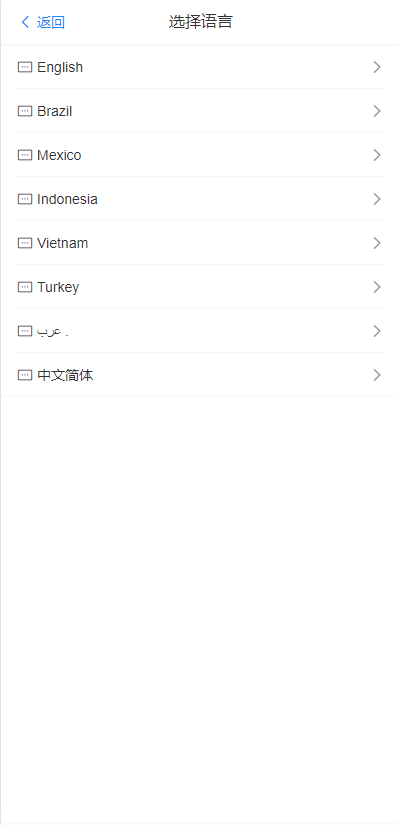Click the keyboard icon beside Brazil

coord(25,111)
